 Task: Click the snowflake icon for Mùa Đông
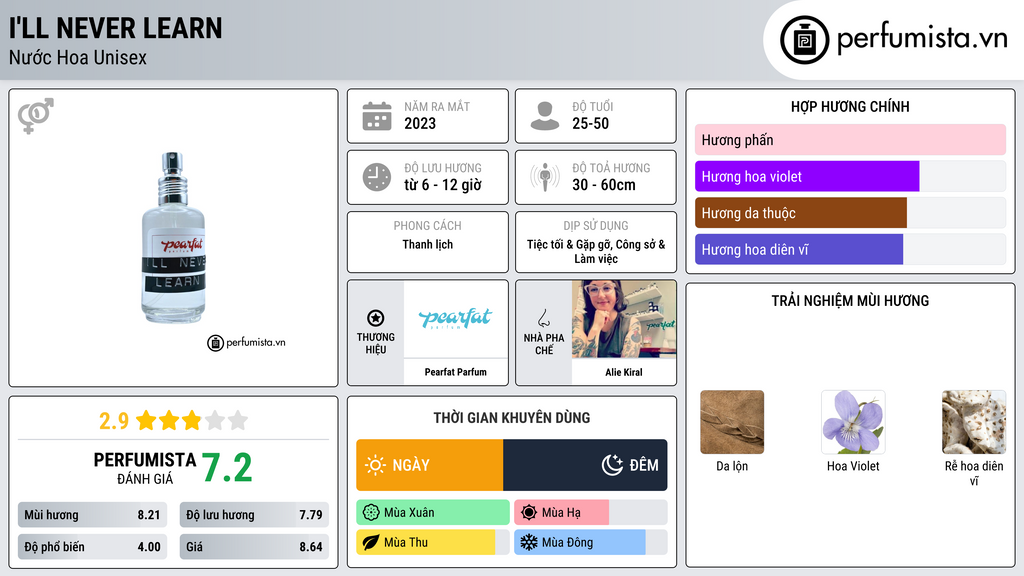click(x=529, y=543)
